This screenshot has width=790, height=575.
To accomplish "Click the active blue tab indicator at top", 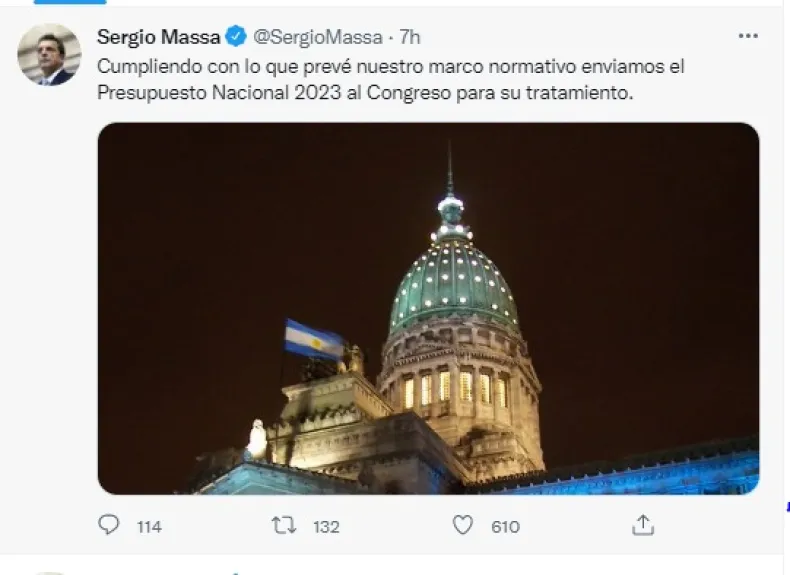I will (x=70, y=2).
